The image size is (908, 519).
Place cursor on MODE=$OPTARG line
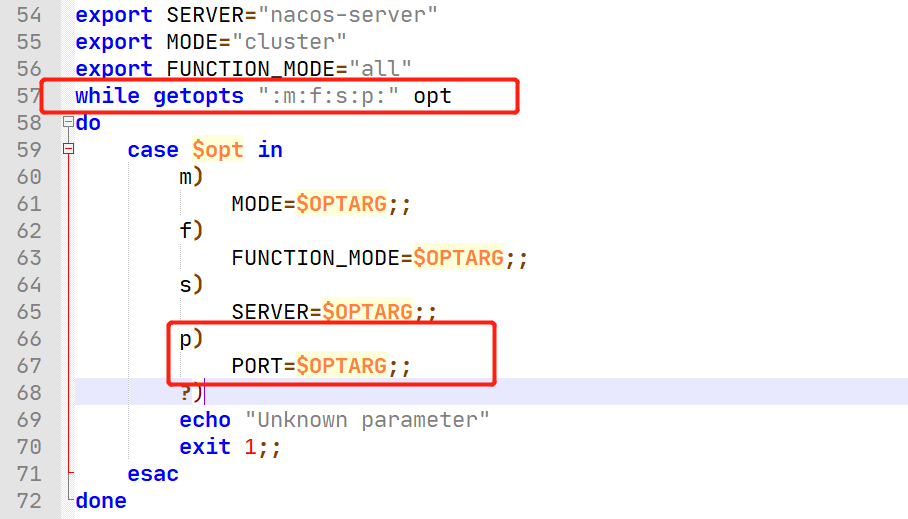click(321, 204)
